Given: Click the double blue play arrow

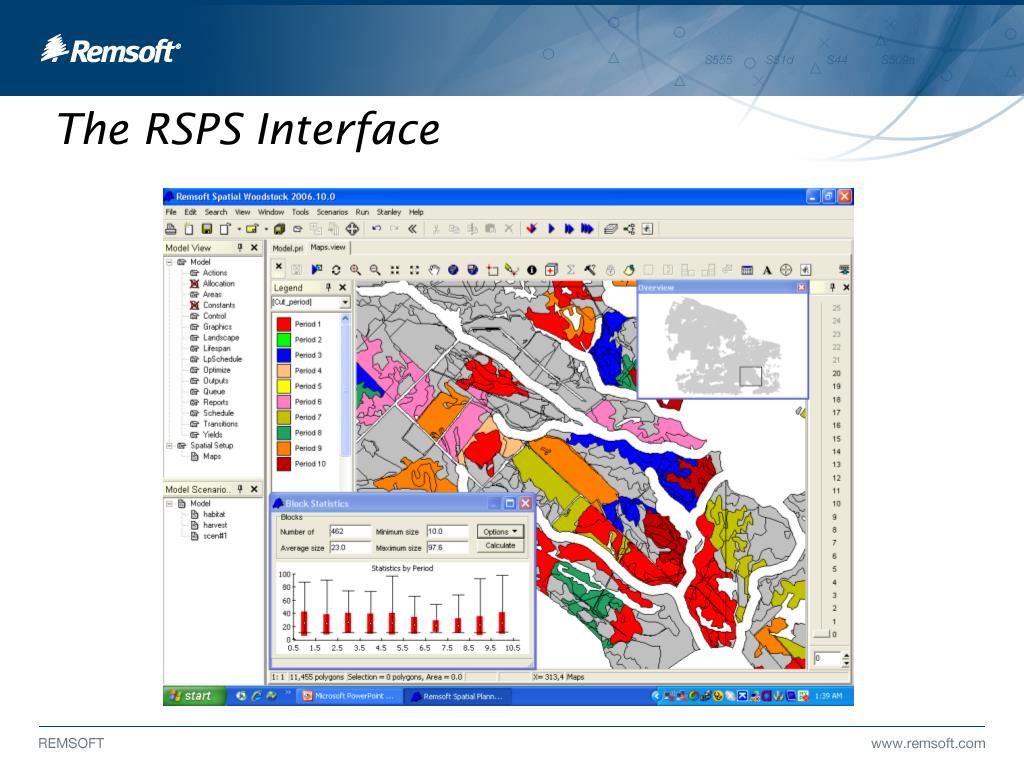Looking at the screenshot, I should point(569,229).
